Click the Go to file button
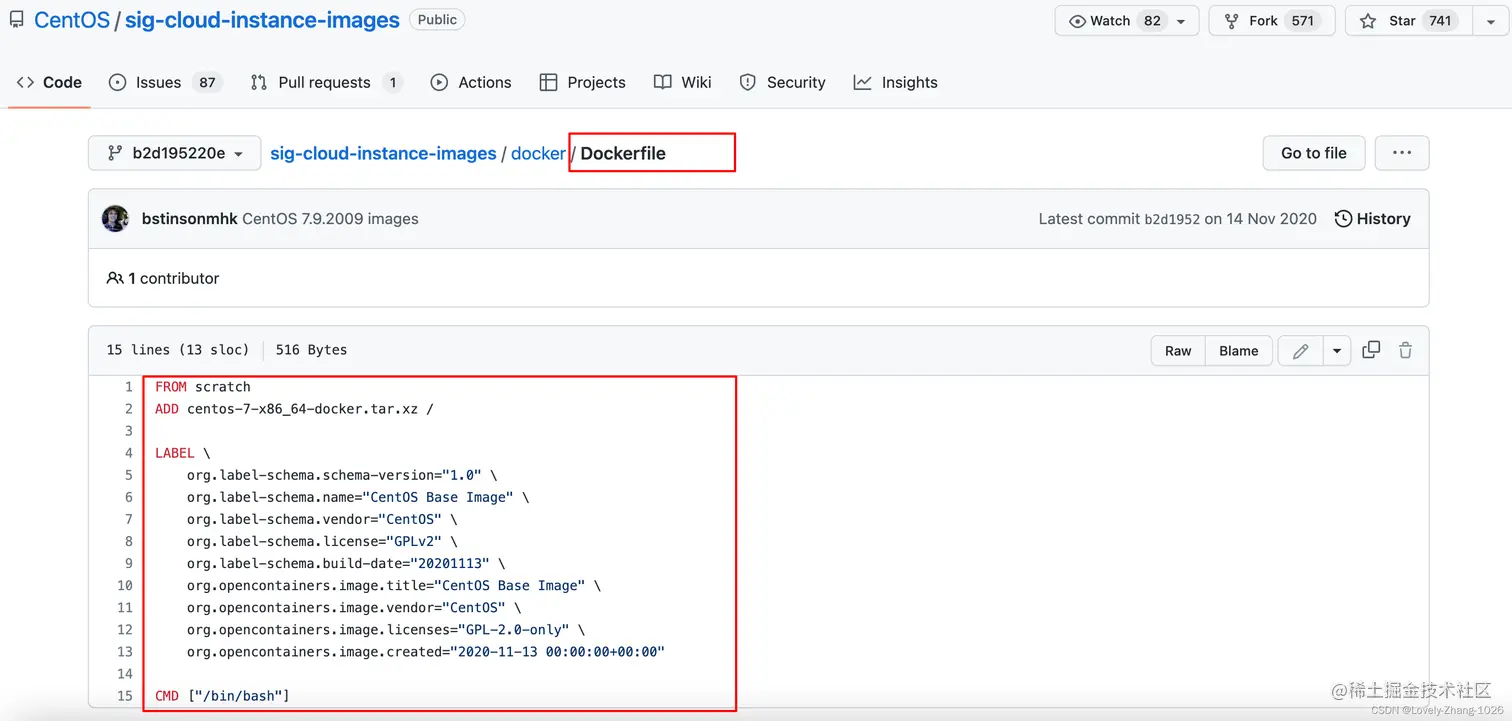1512x721 pixels. pyautogui.click(x=1314, y=153)
